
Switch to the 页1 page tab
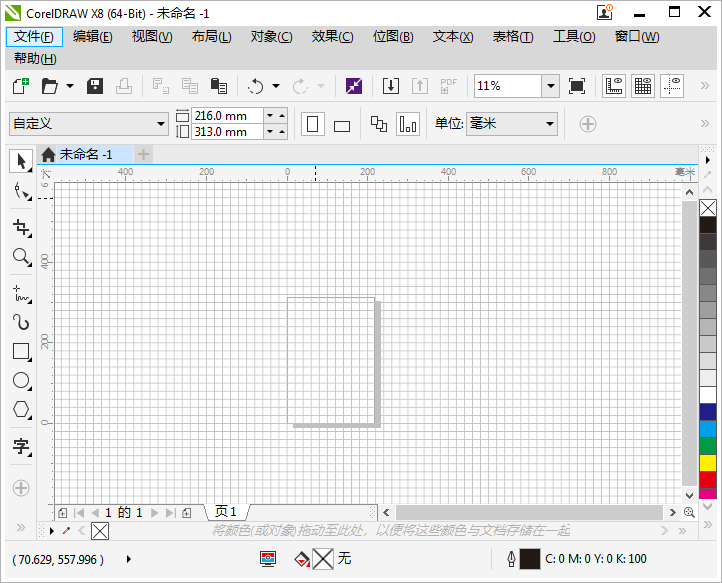click(x=226, y=512)
